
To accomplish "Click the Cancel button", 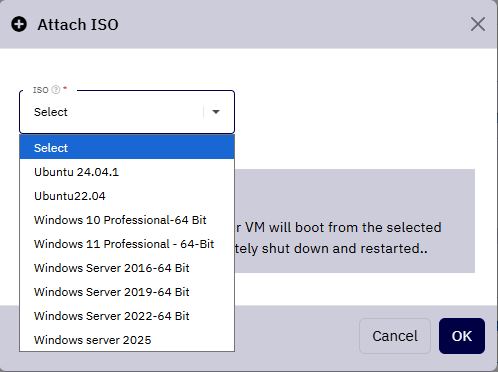I will (395, 336).
